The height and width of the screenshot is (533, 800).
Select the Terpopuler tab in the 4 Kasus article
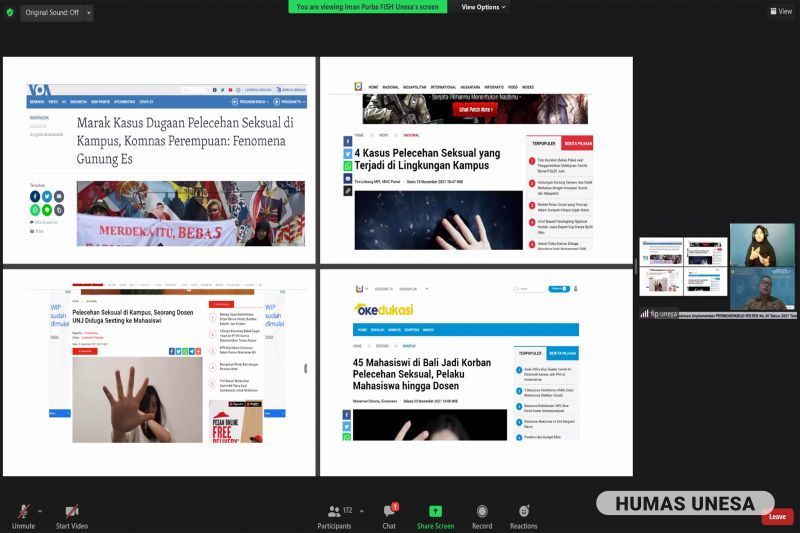point(544,143)
